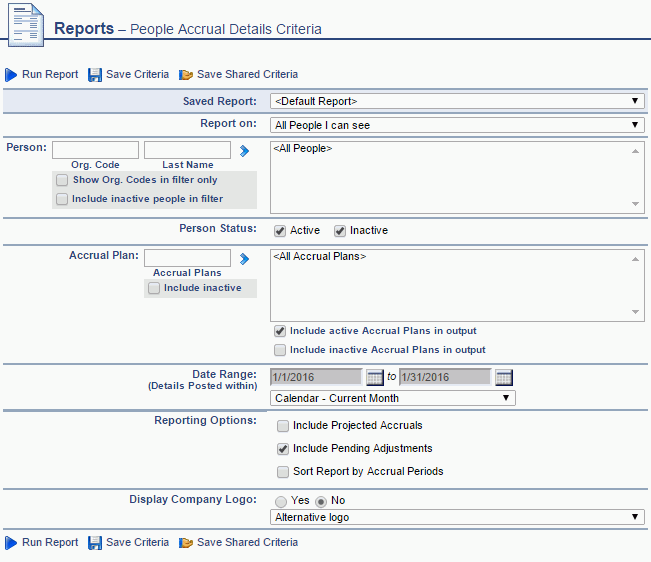This screenshot has width=651, height=562.
Task: Click the top Run Report play icon
Action: click(x=11, y=75)
